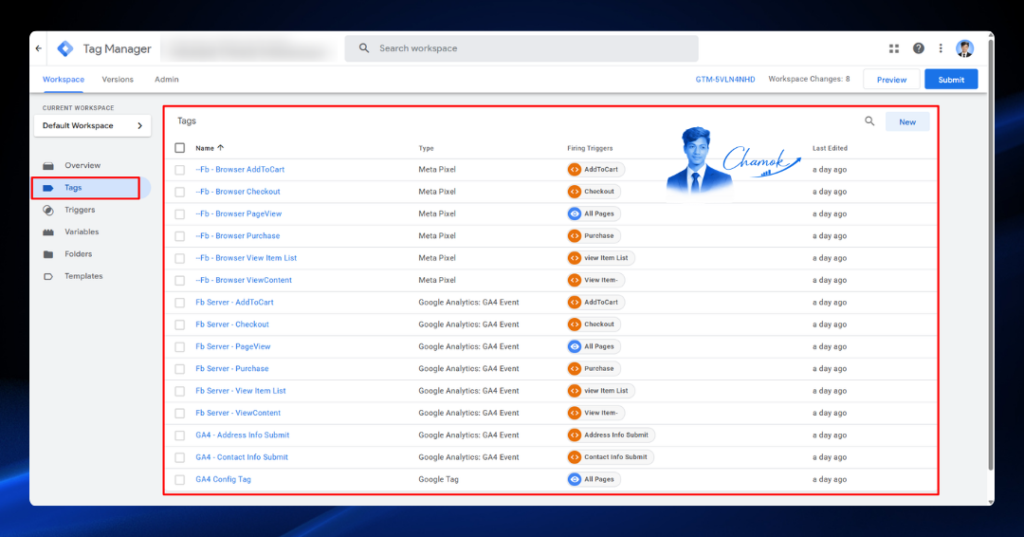Screen dimensions: 1024x537
Task: Click the Tag Manager diamond logo
Action: coord(65,48)
